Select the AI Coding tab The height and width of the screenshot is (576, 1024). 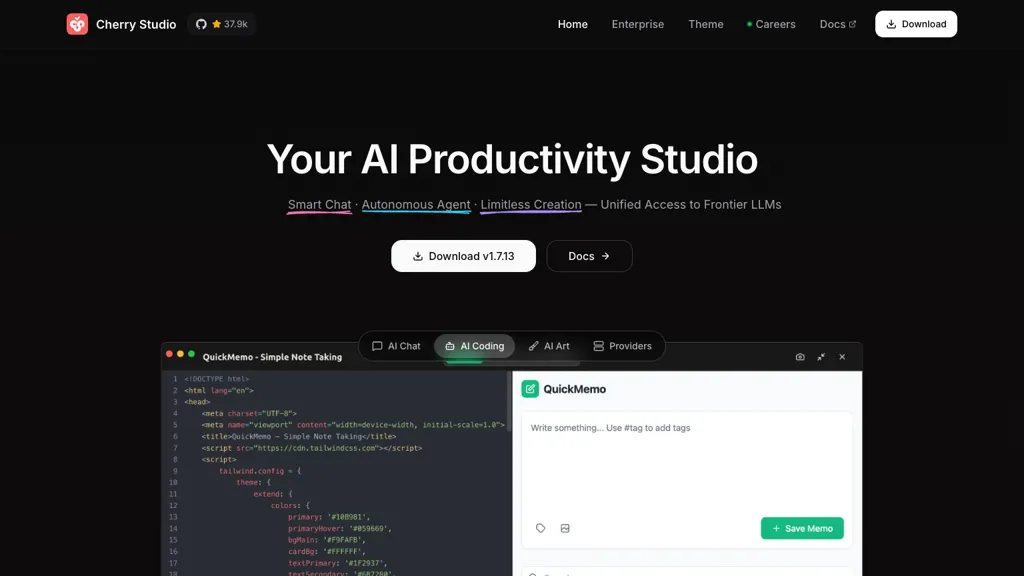(x=475, y=346)
